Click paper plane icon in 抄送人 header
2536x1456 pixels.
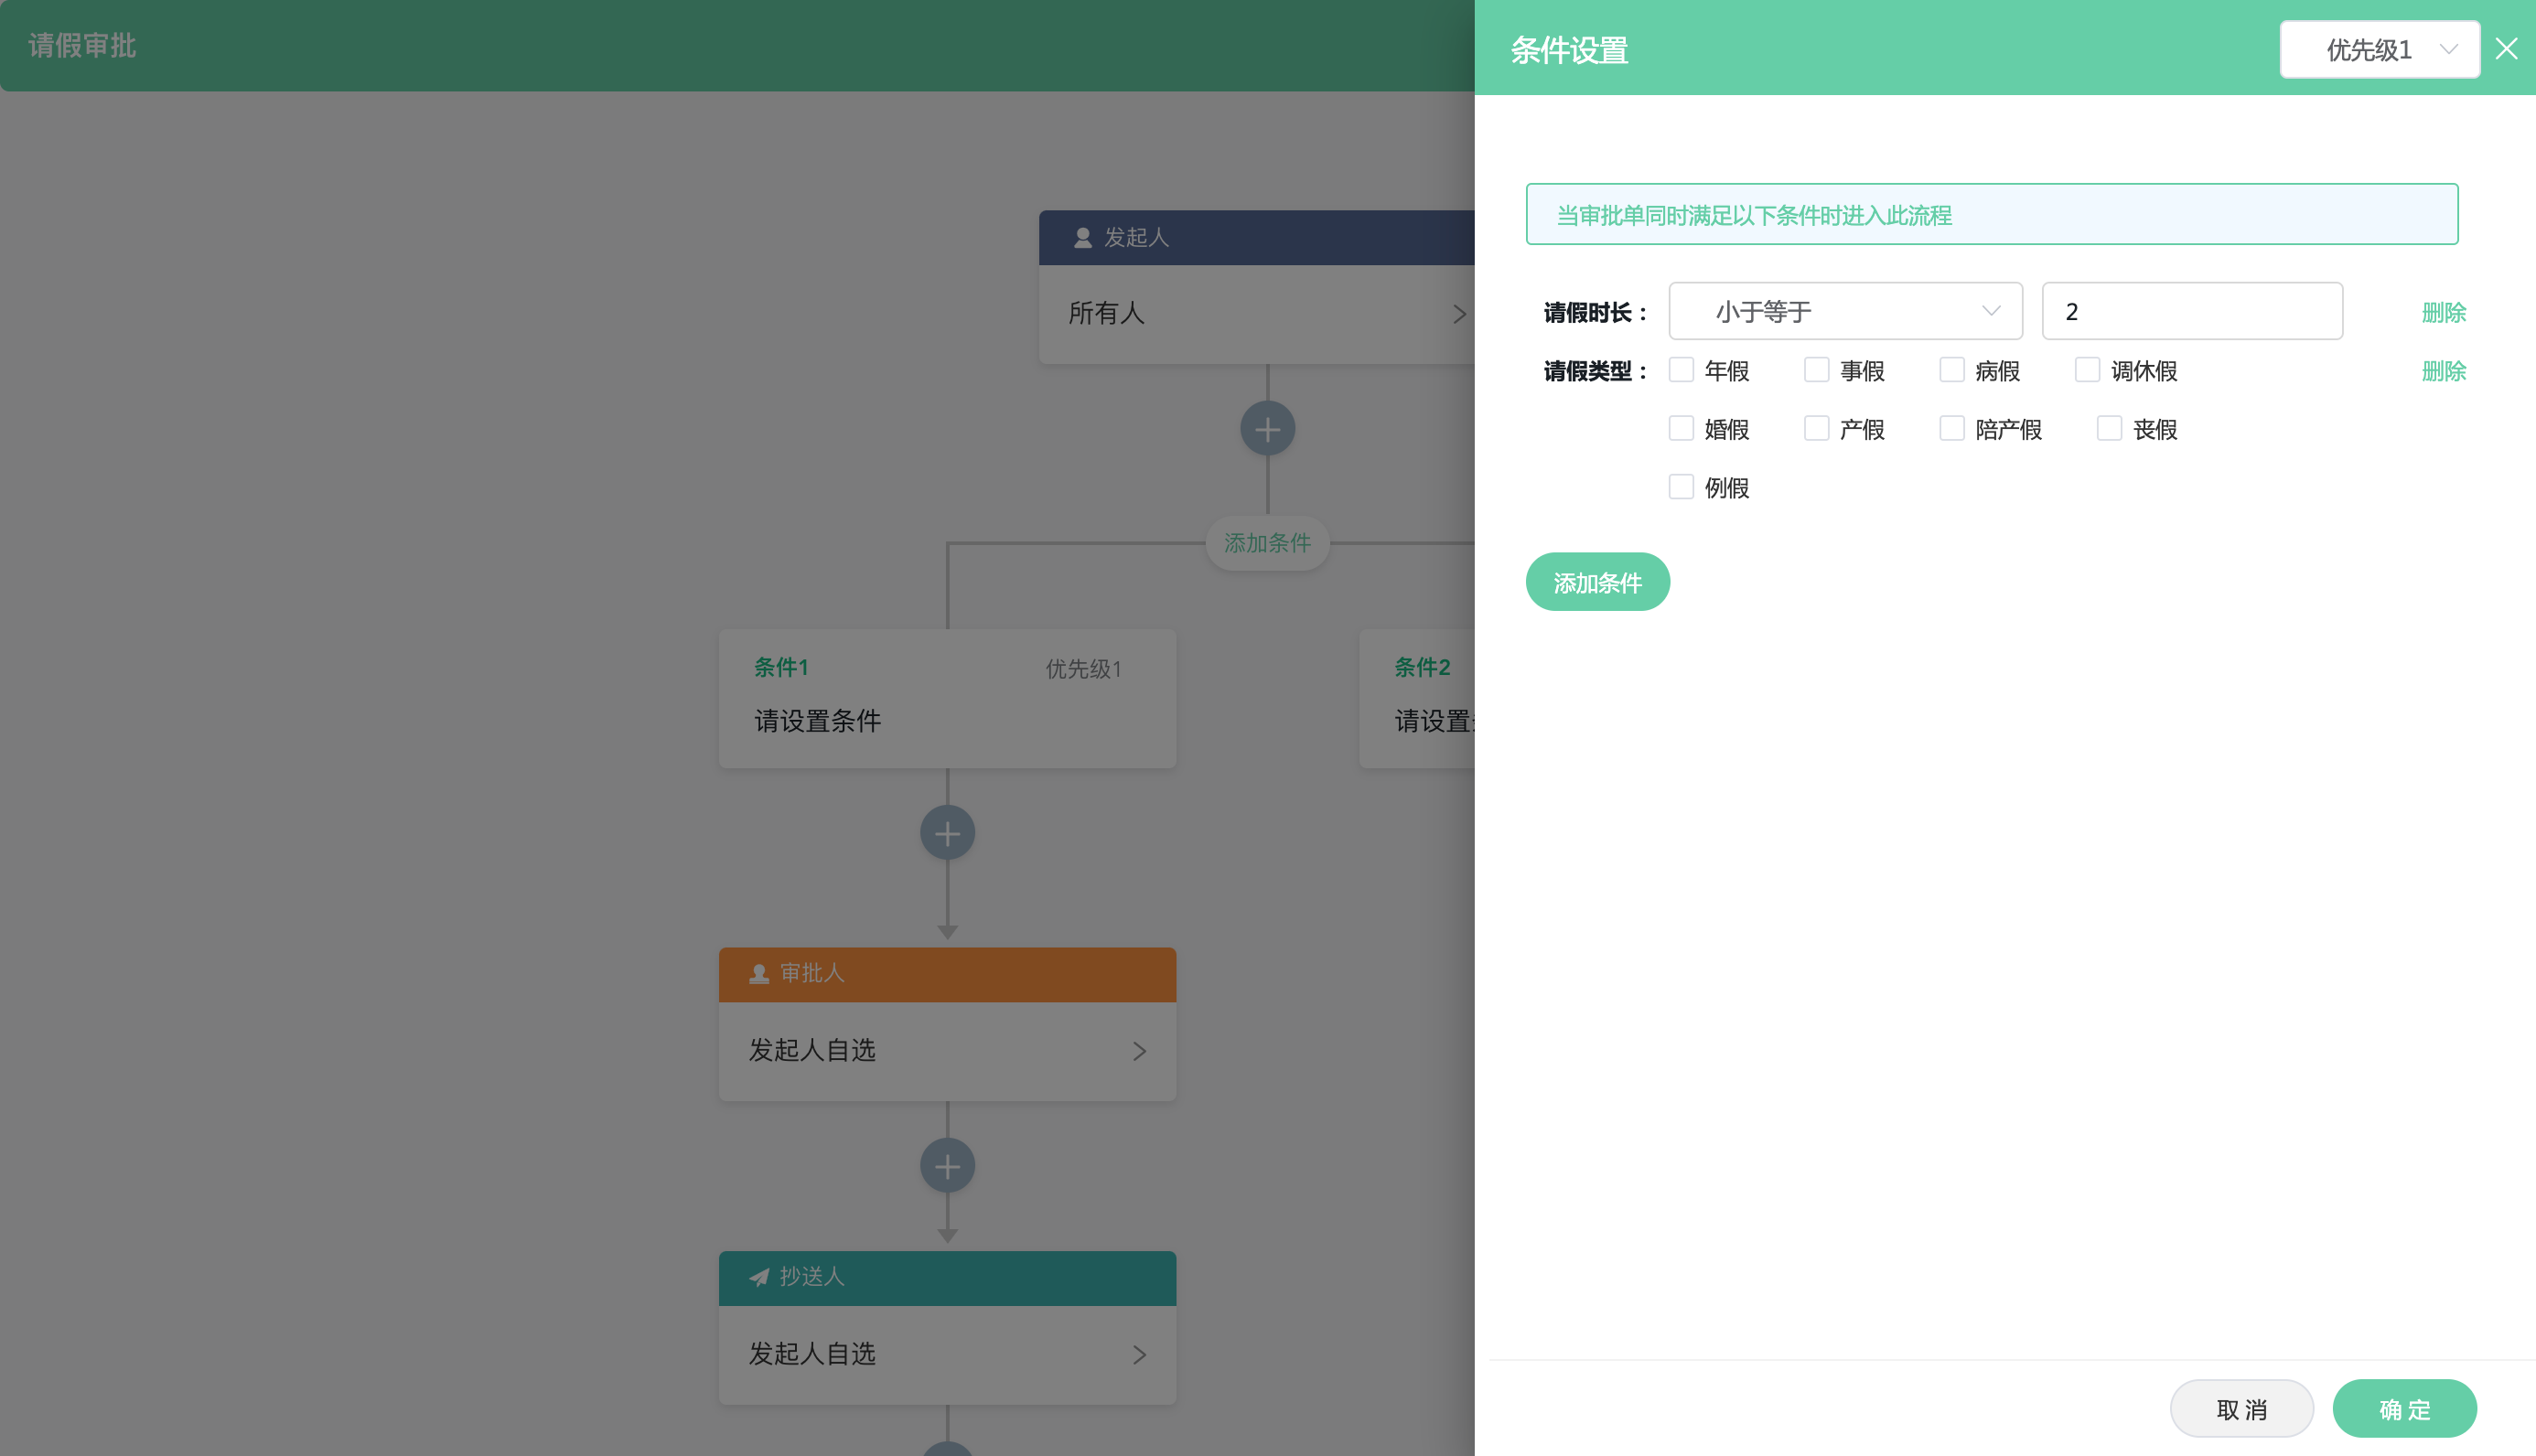coord(759,1277)
